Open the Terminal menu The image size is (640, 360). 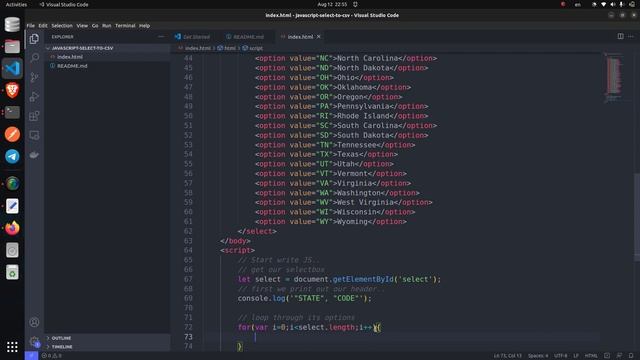(125, 26)
